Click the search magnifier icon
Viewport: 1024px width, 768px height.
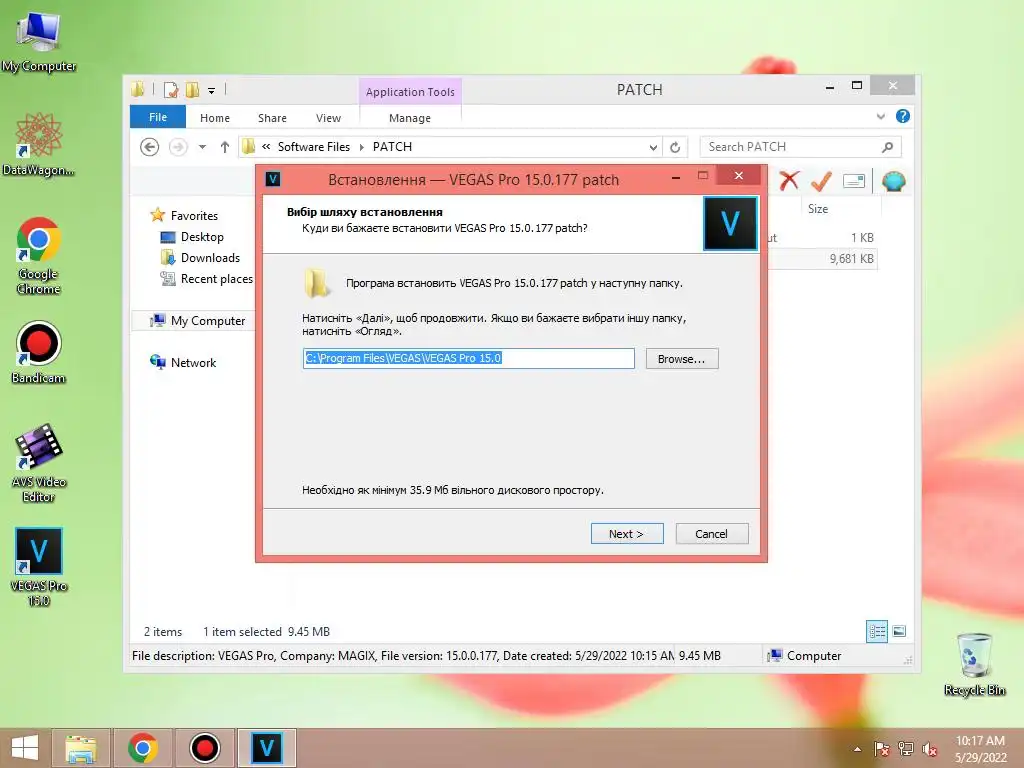click(888, 147)
